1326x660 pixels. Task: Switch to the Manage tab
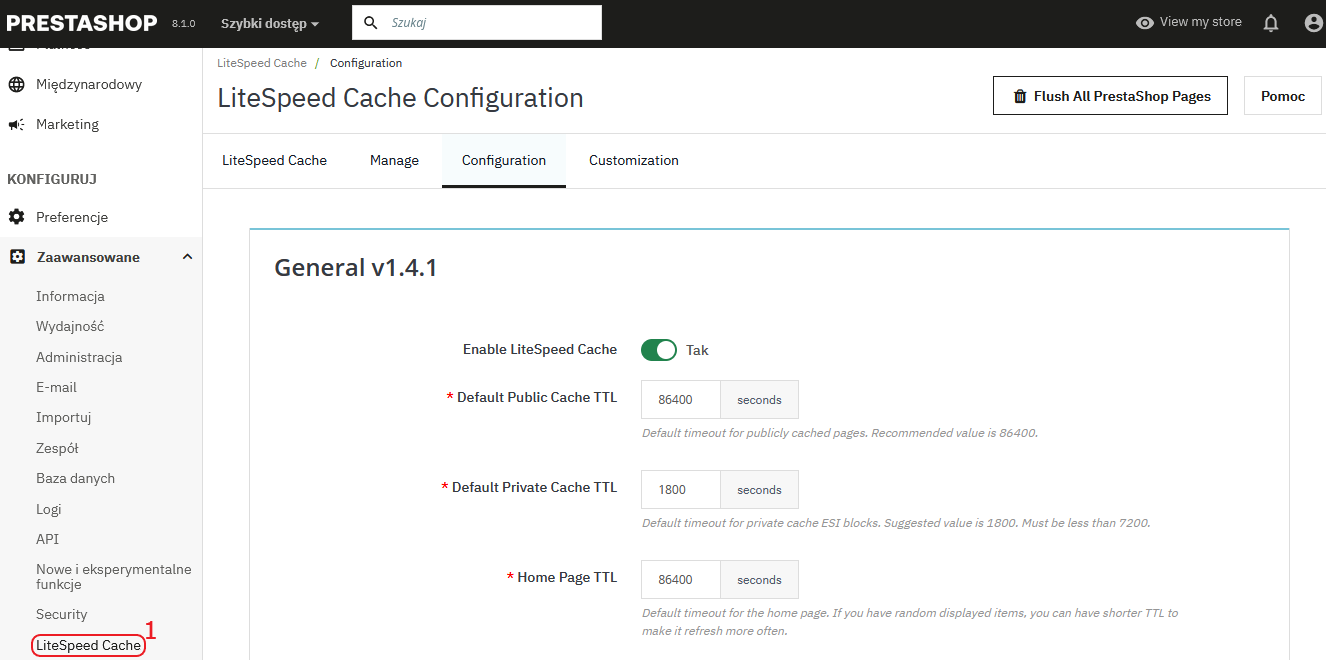tap(394, 160)
